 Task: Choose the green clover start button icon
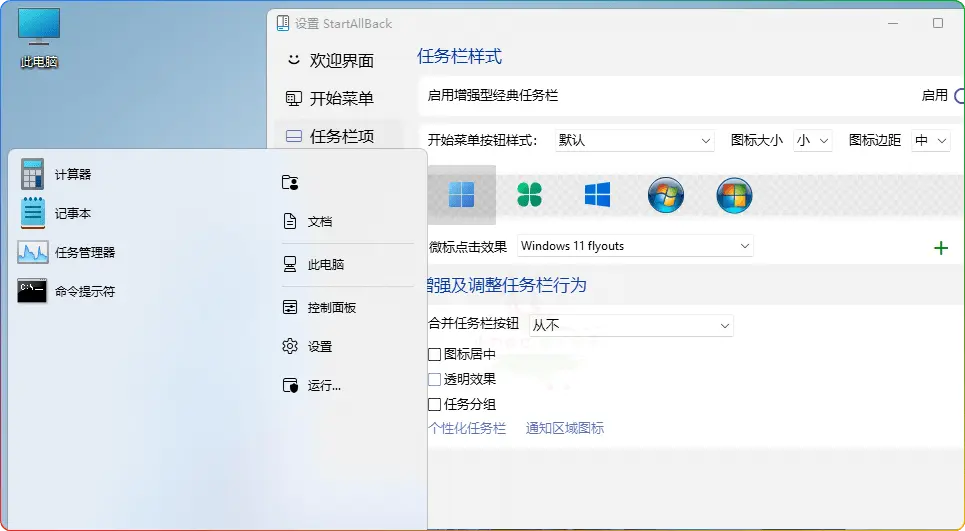pyautogui.click(x=529, y=195)
